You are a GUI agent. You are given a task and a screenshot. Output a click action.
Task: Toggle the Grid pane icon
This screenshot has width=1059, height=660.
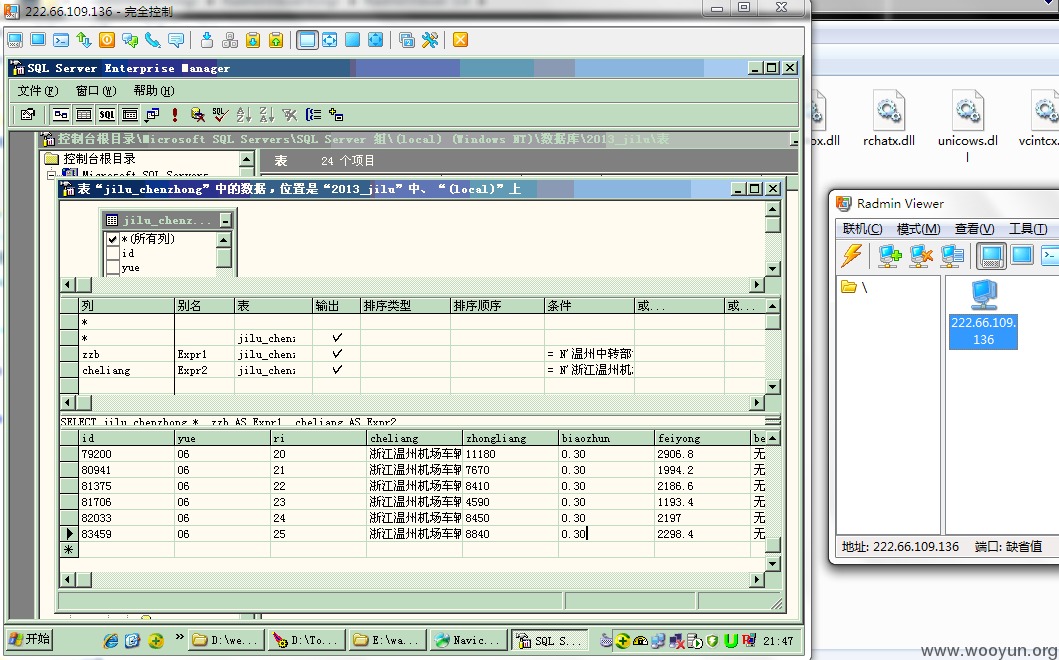click(84, 115)
